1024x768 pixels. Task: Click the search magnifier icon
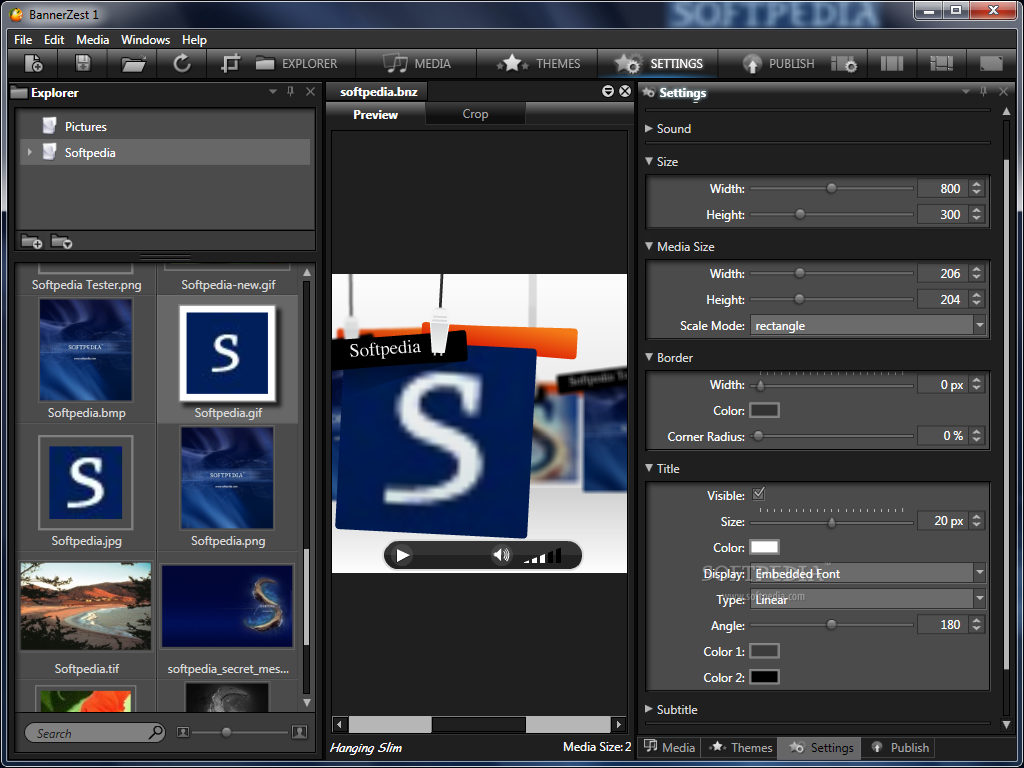155,732
